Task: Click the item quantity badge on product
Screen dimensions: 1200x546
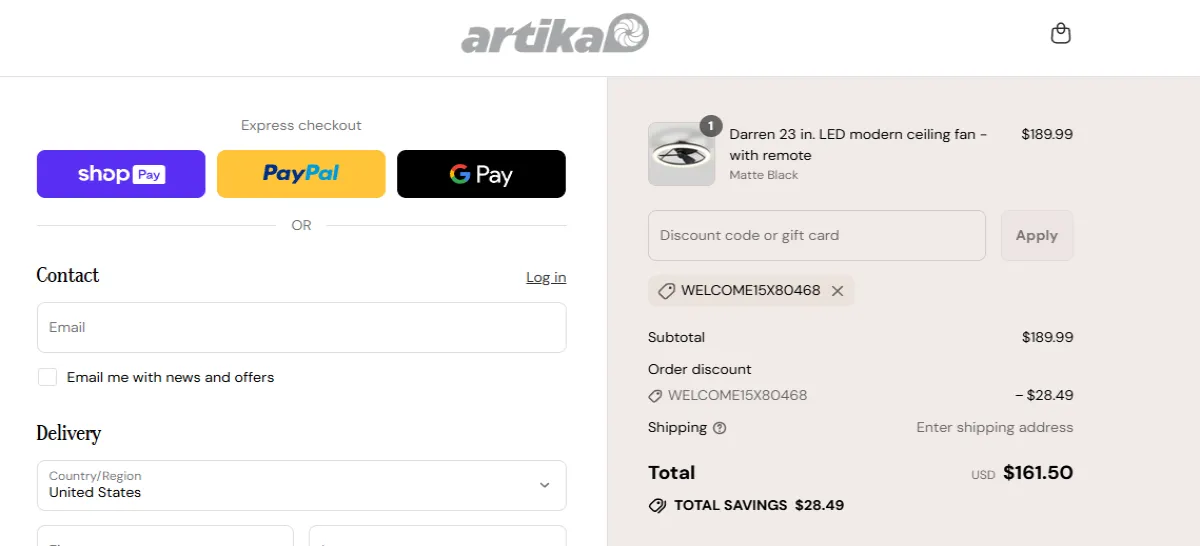Action: click(710, 126)
